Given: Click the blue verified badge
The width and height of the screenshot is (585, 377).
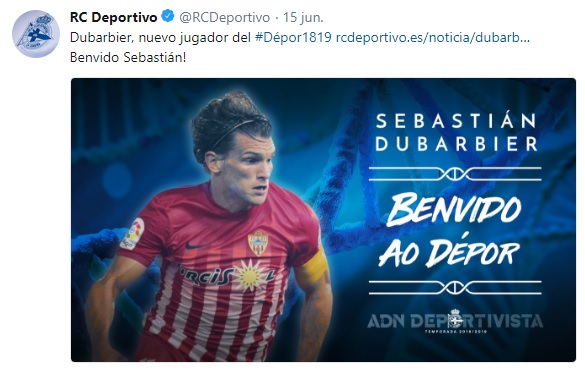Looking at the screenshot, I should [168, 16].
